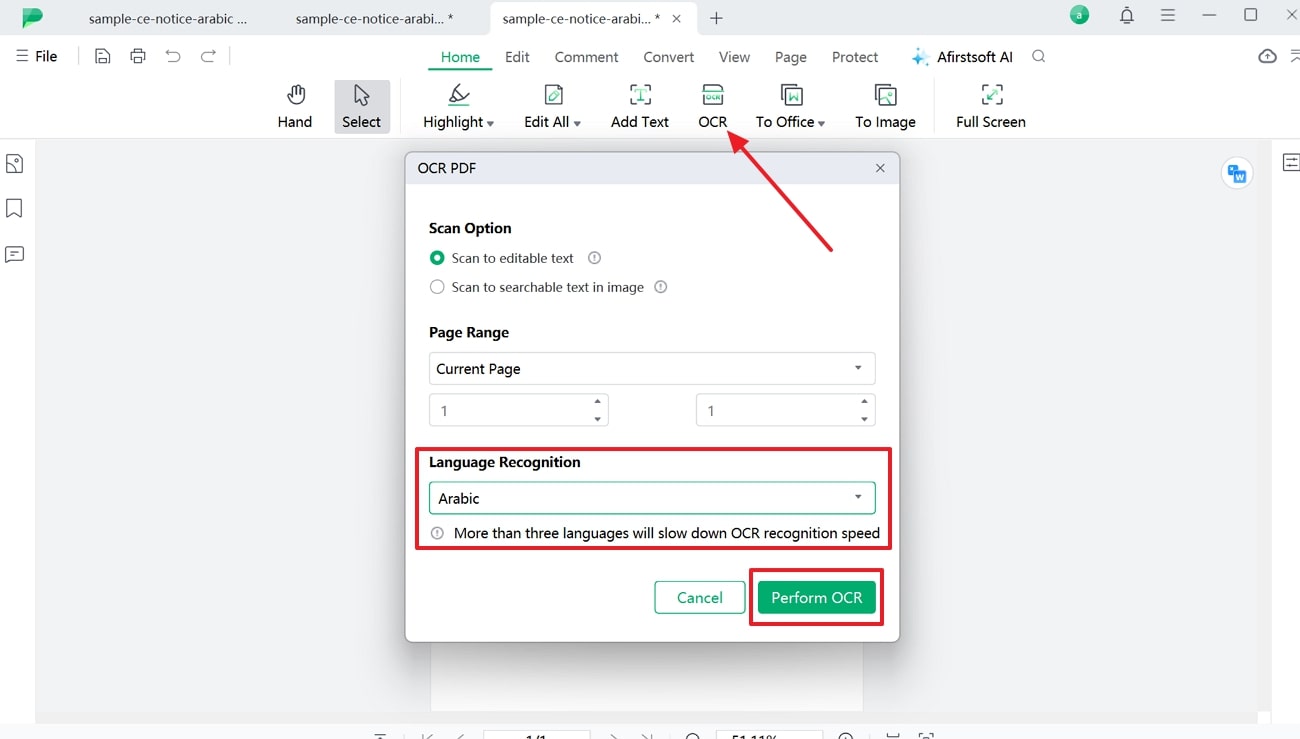Switch to first sample-ce-notice-arabic tab

click(x=167, y=18)
